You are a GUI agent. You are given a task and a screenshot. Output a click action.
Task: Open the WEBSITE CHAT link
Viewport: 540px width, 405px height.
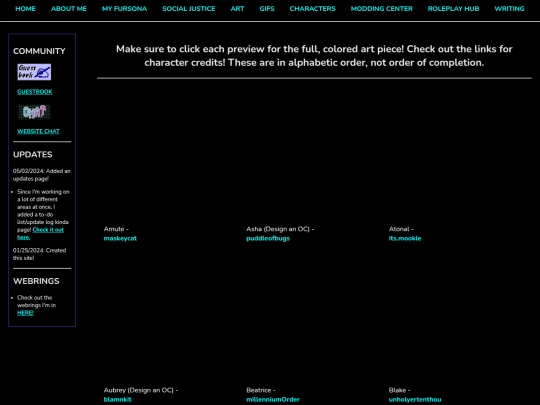click(x=39, y=131)
